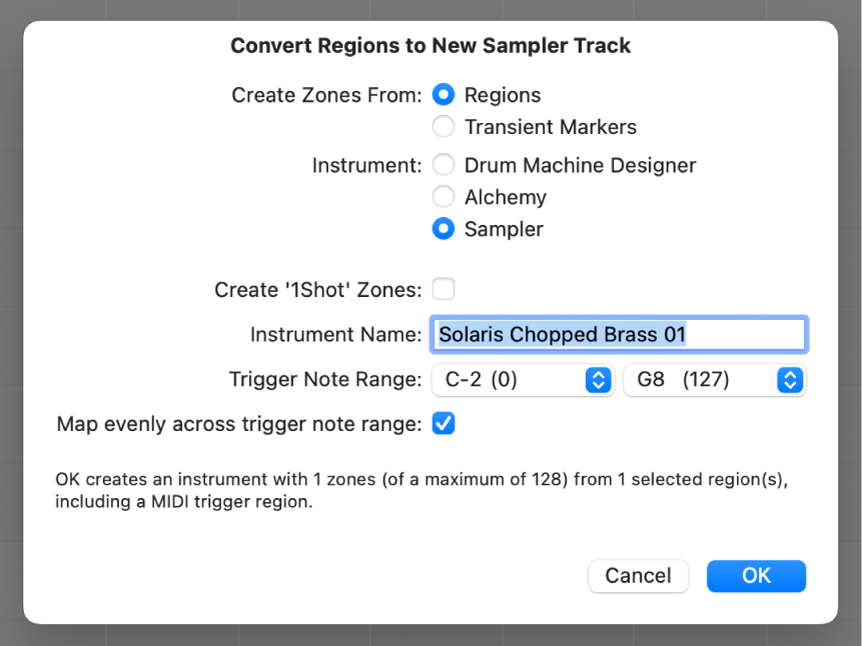The width and height of the screenshot is (862, 646).
Task: Click the empty 1Shot Zones checkbox square
Action: tap(443, 288)
